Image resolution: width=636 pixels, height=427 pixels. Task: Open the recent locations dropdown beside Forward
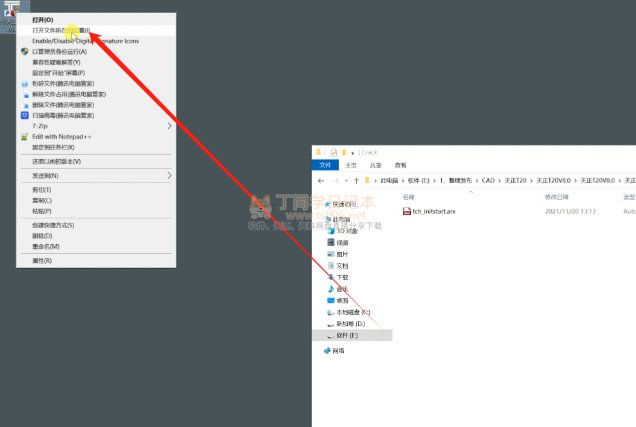click(x=346, y=181)
